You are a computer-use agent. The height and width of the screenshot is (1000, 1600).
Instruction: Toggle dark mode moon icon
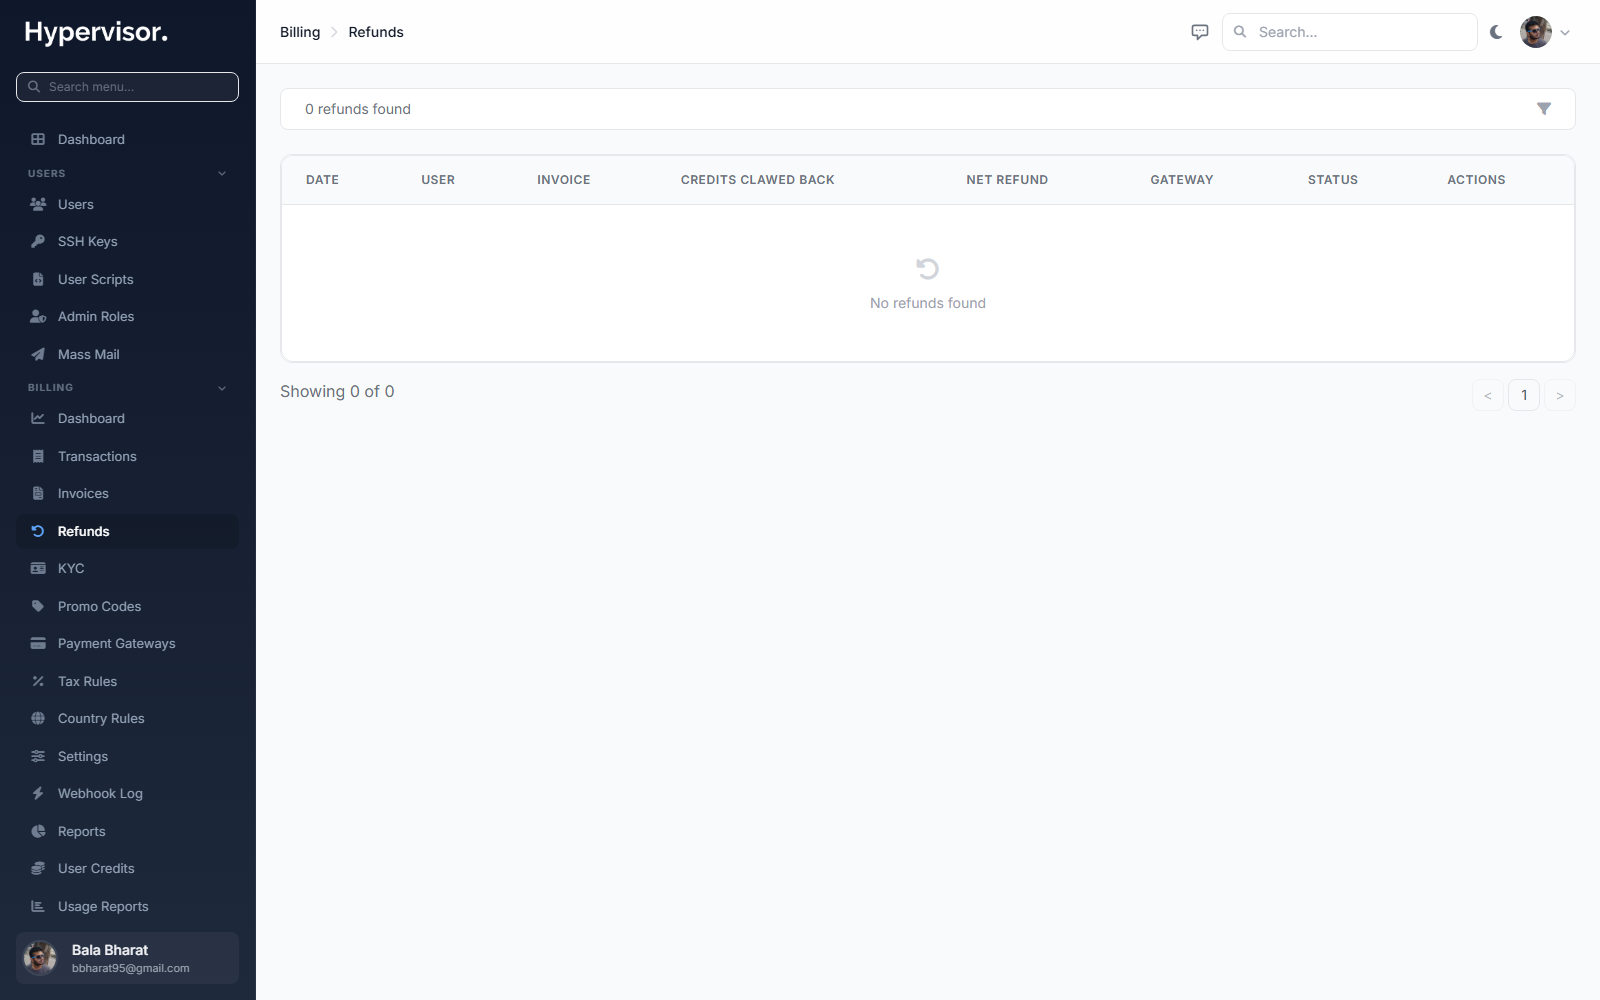(1496, 32)
